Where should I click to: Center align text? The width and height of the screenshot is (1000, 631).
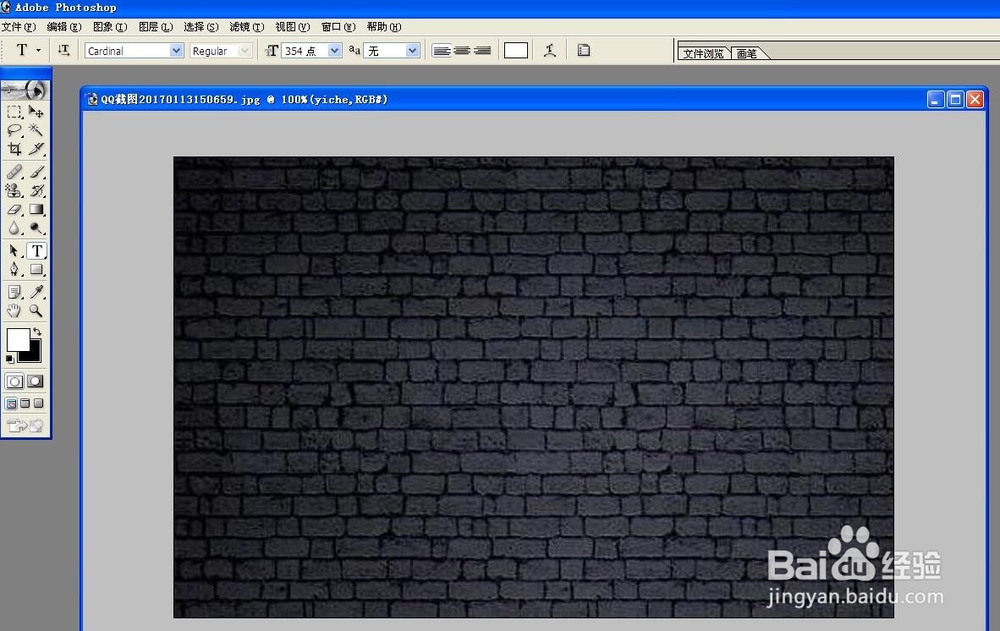pyautogui.click(x=462, y=50)
